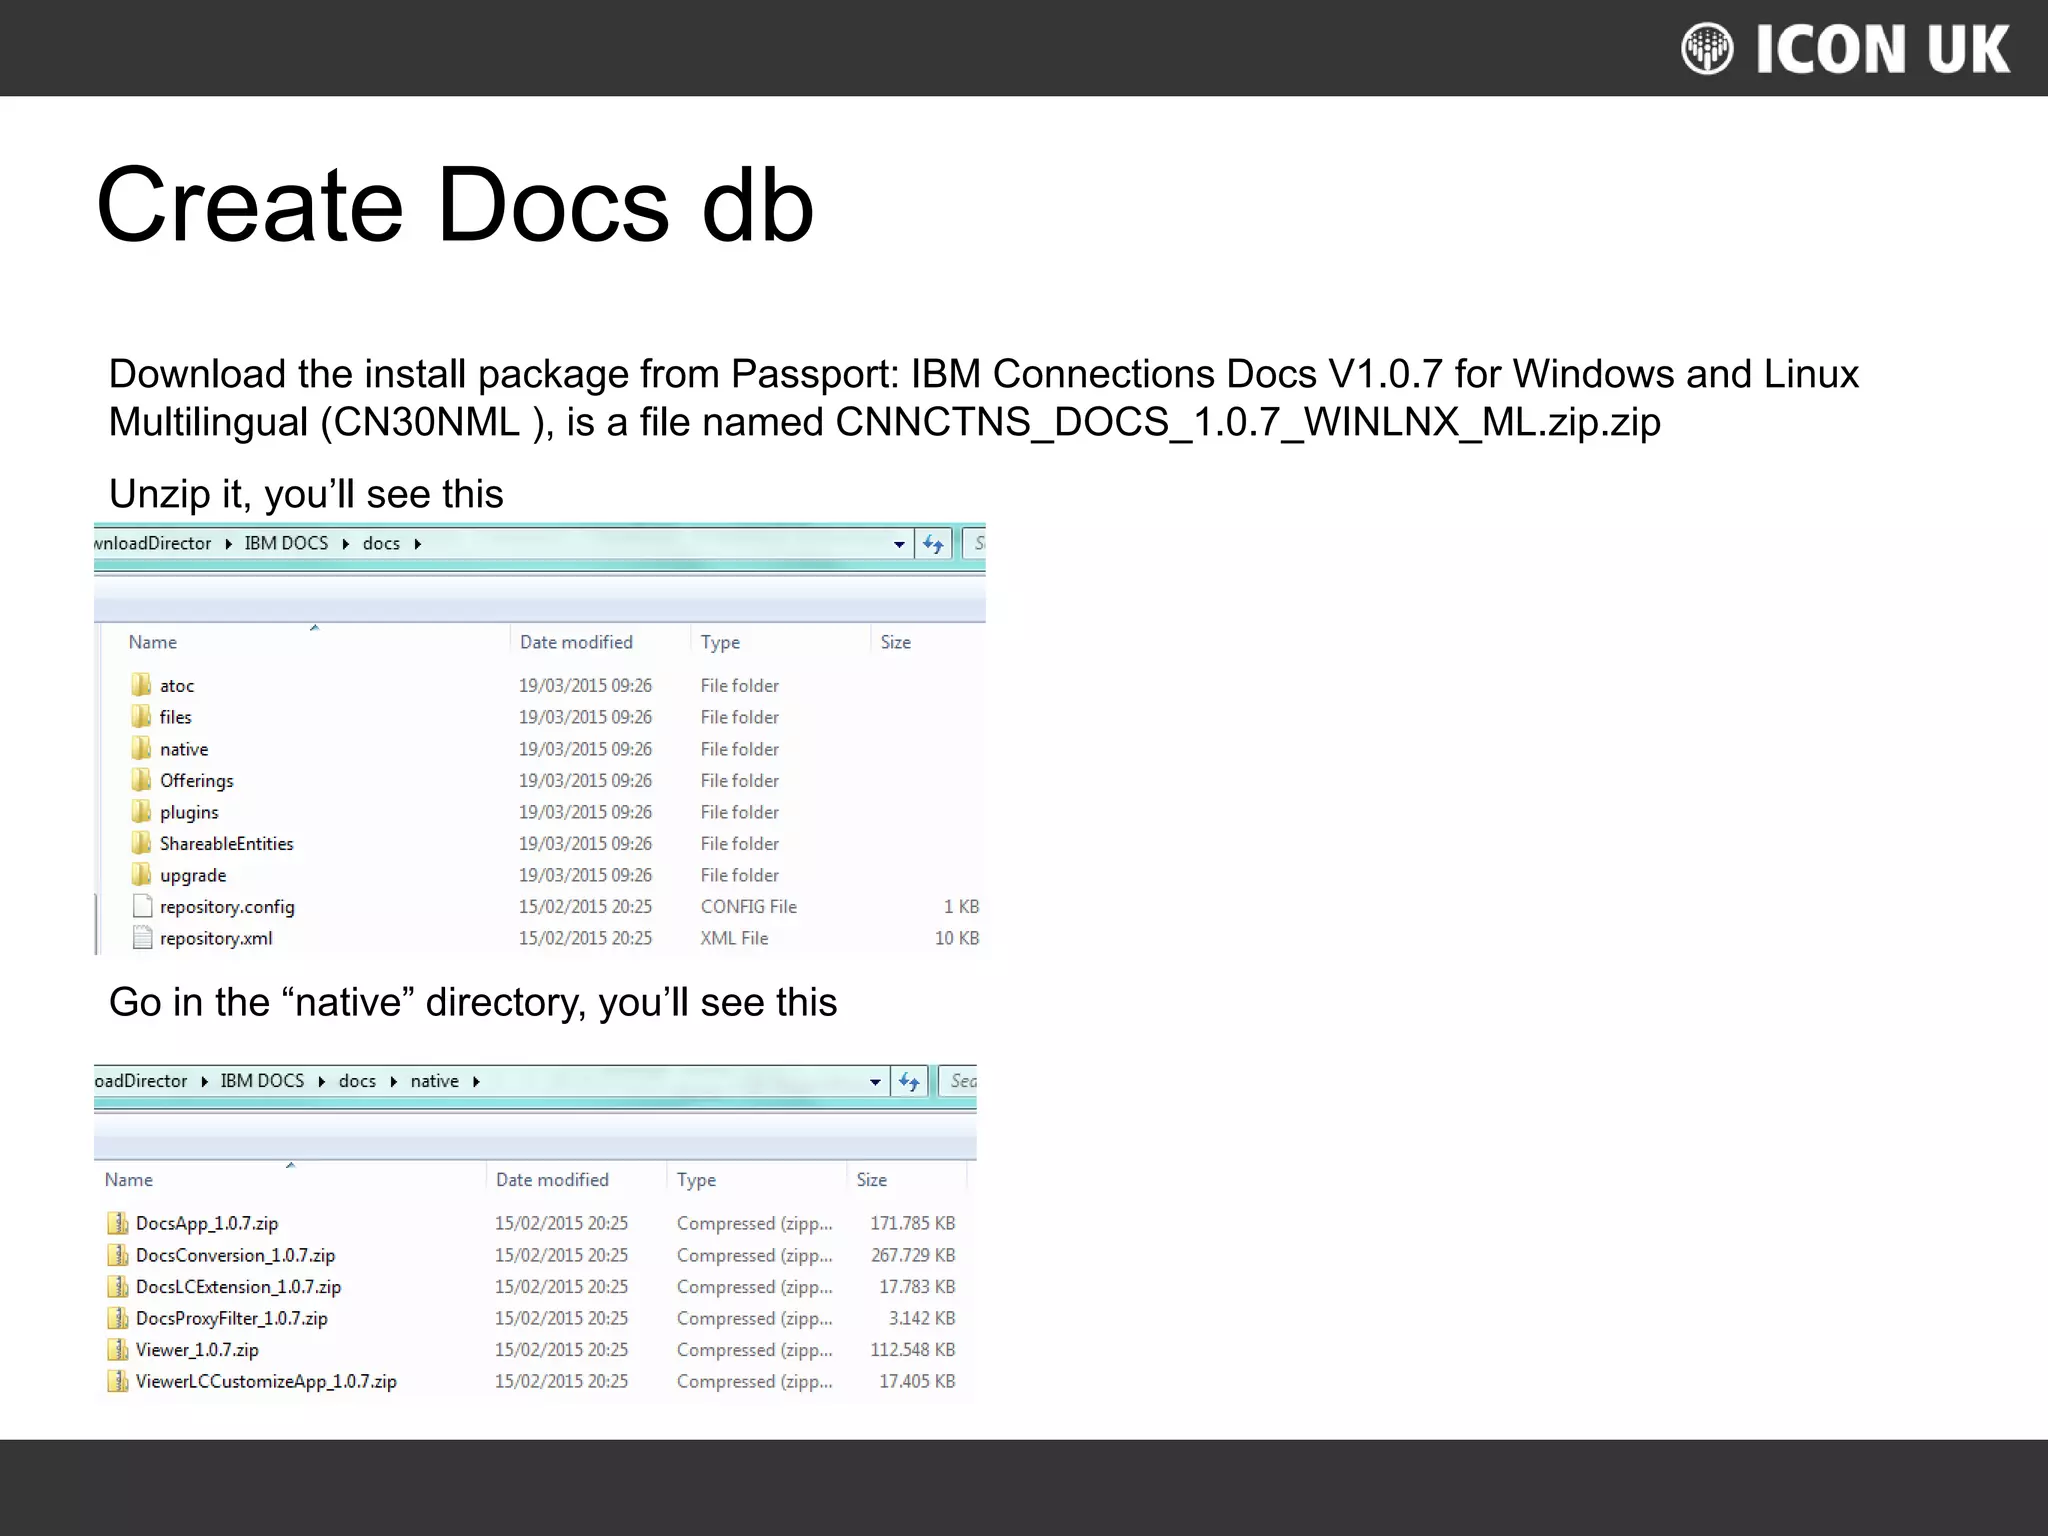Sort by Type column in docs window

720,642
